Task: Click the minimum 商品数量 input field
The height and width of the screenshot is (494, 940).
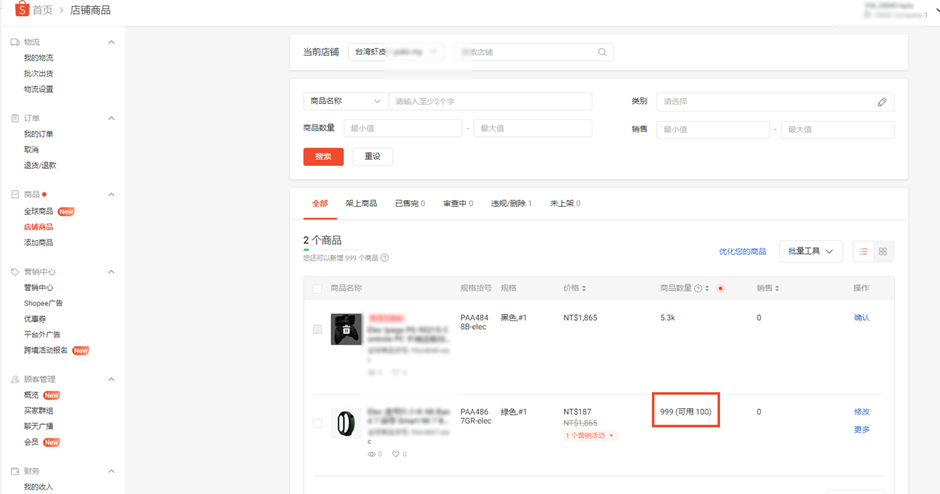Action: [402, 128]
